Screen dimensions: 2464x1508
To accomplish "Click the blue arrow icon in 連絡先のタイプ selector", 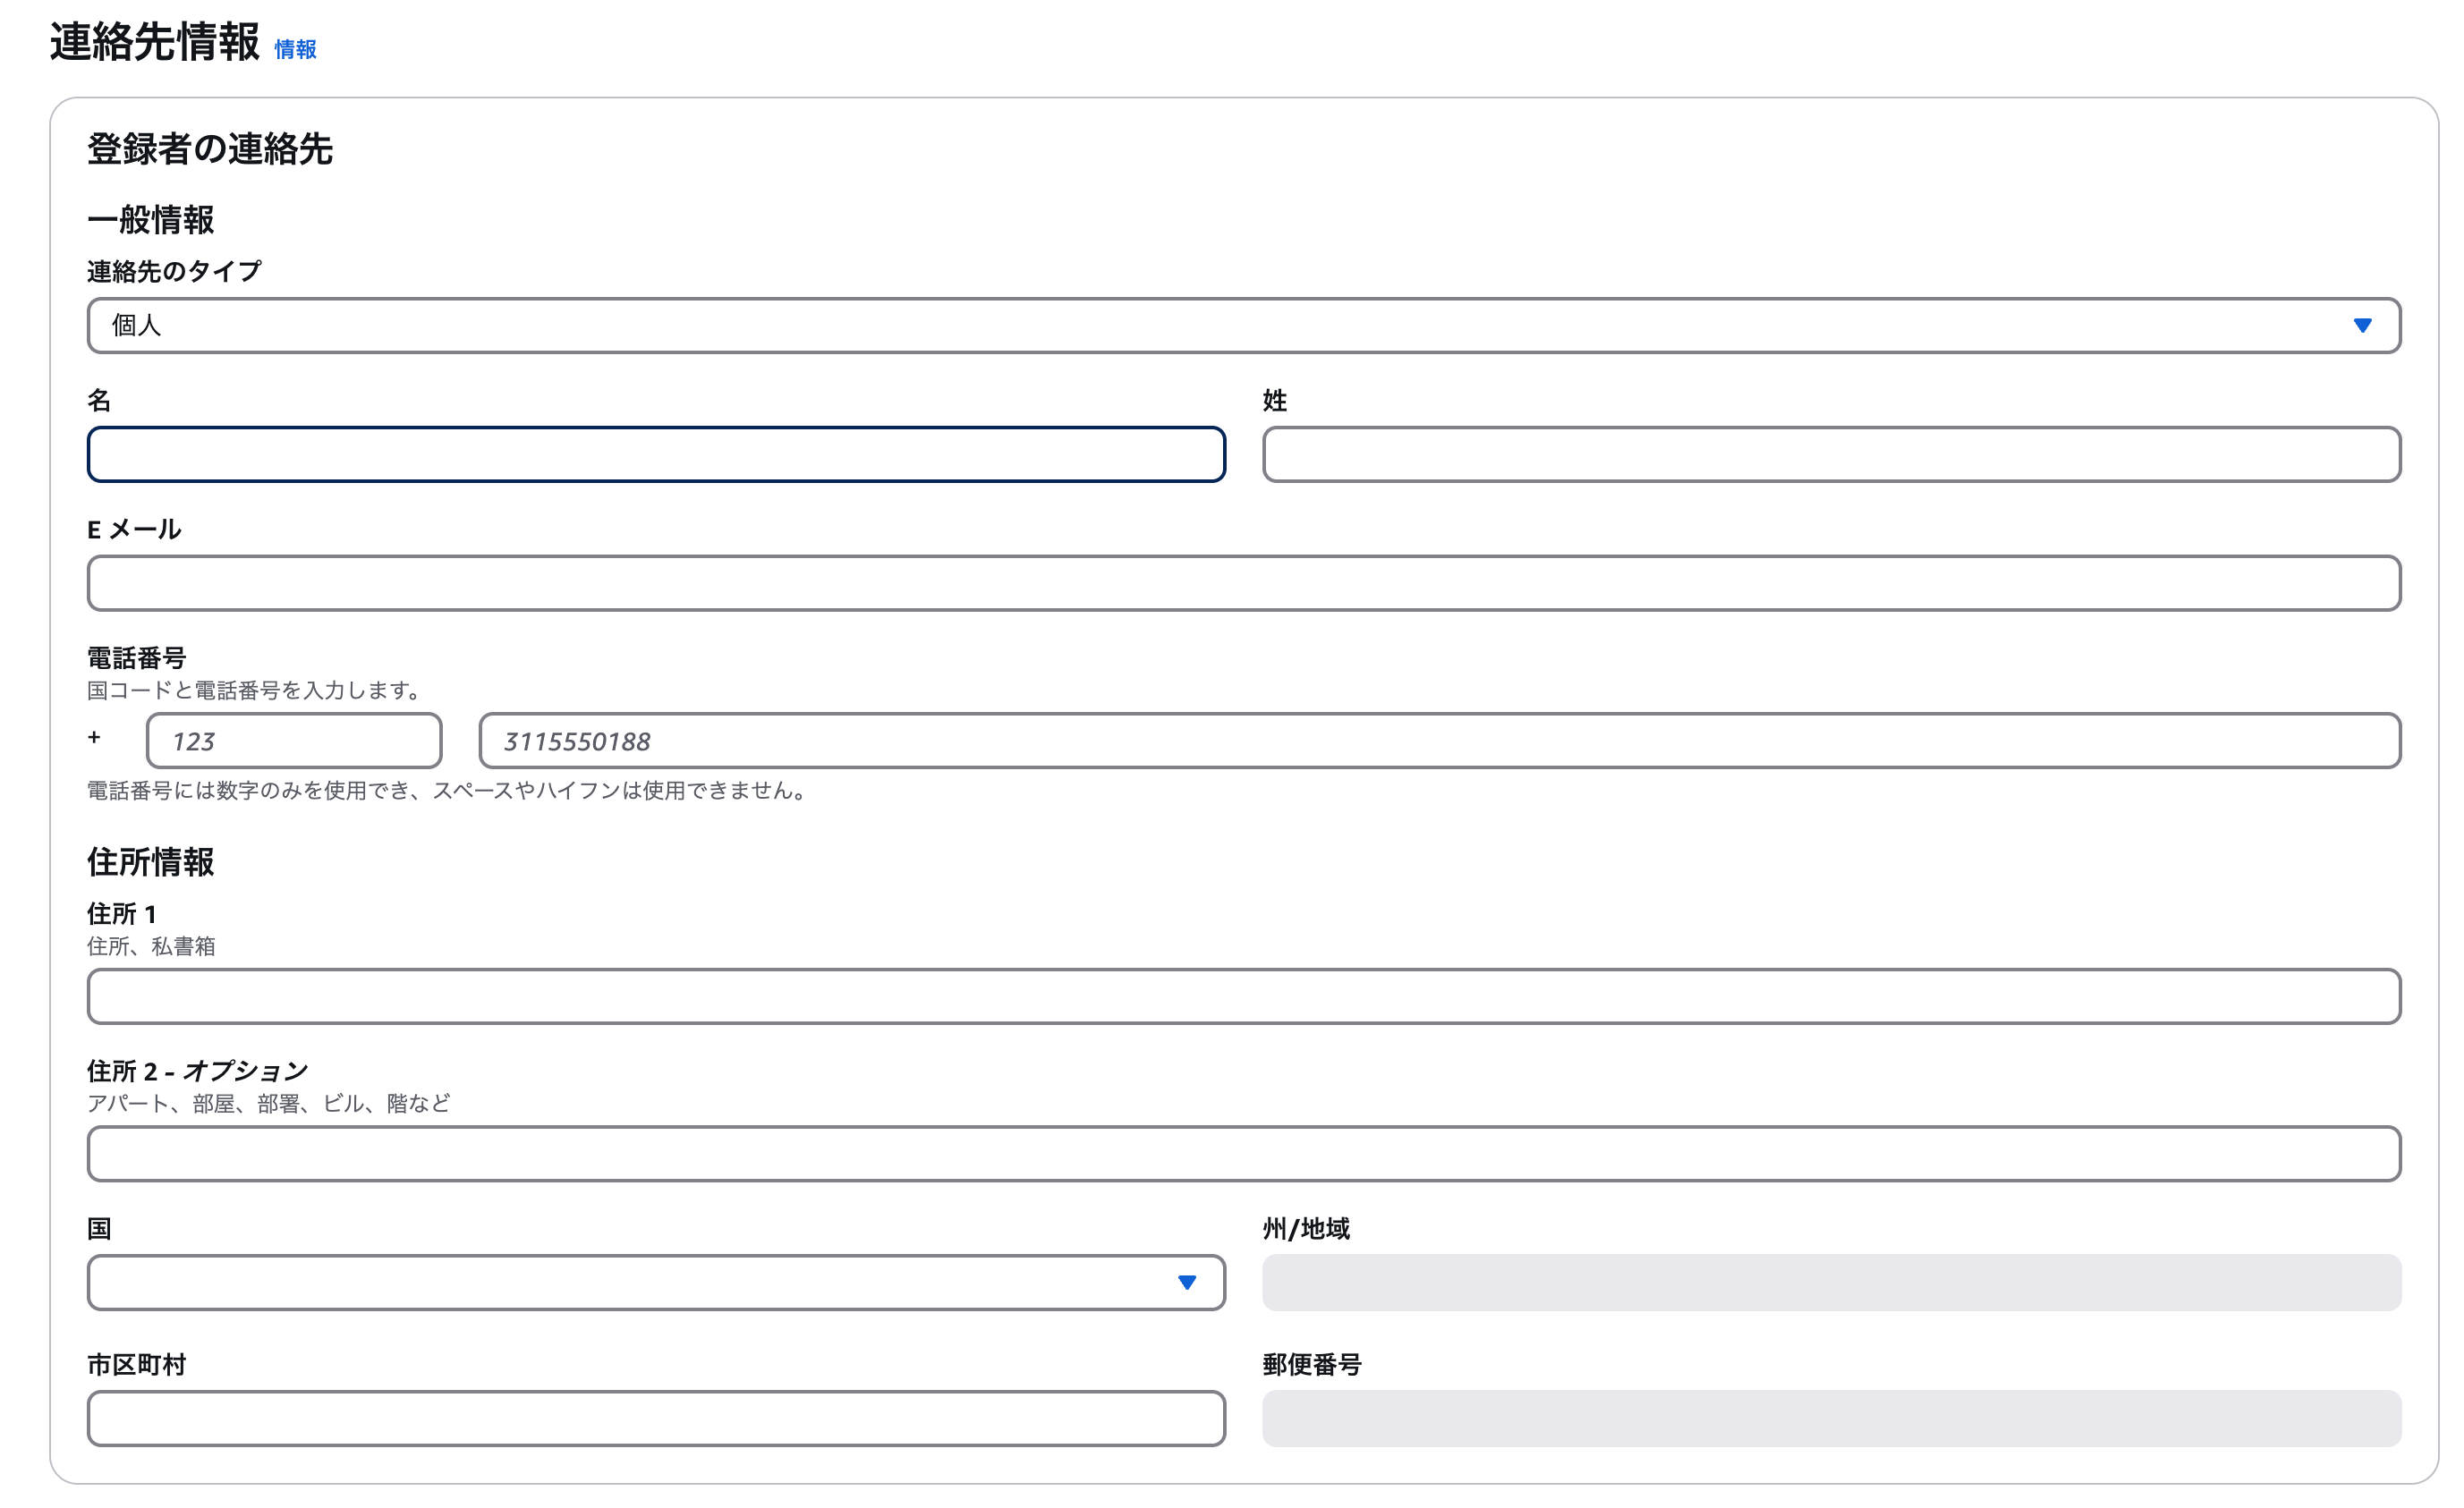I will (2362, 325).
